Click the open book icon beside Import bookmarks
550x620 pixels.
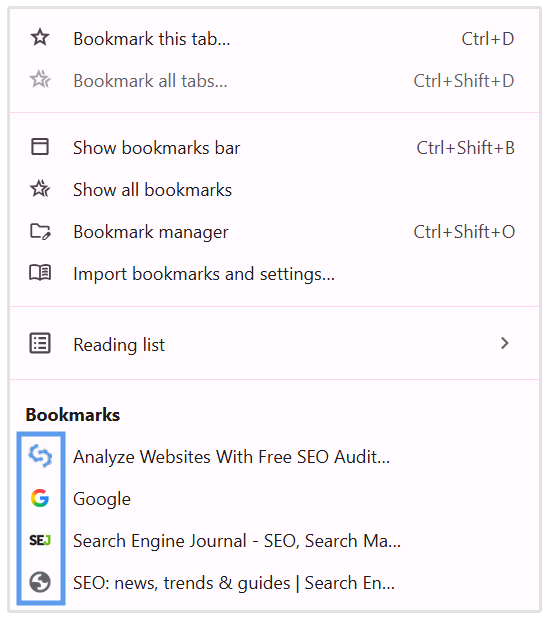[40, 273]
